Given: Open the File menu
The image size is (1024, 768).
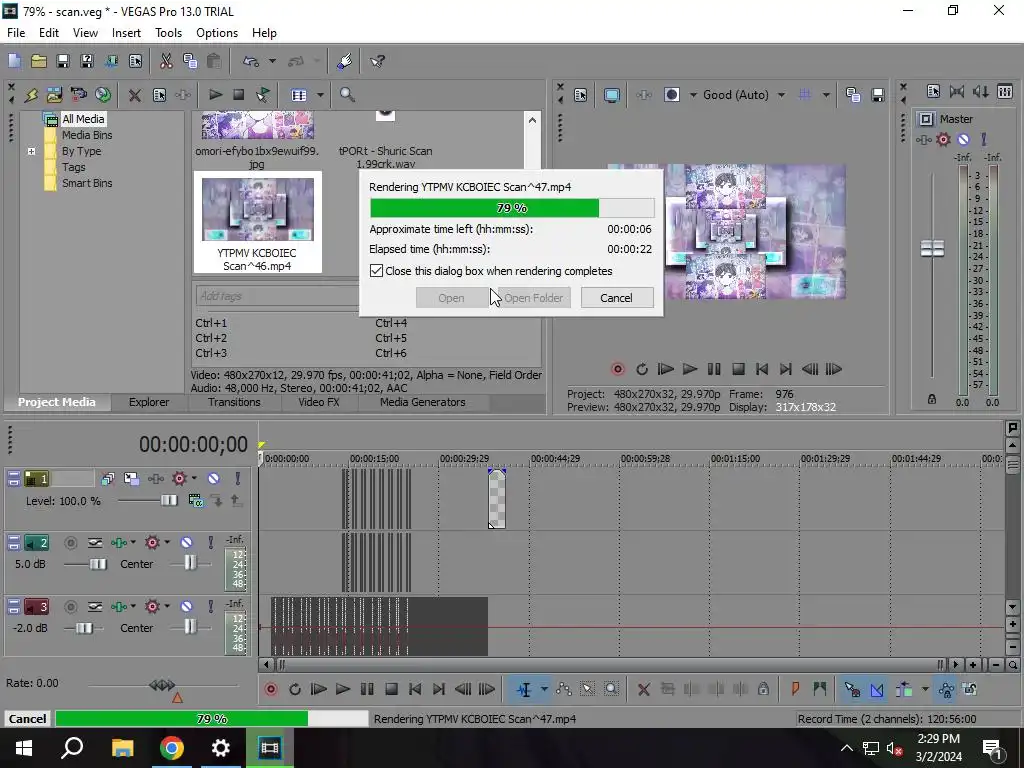Looking at the screenshot, I should coord(16,33).
